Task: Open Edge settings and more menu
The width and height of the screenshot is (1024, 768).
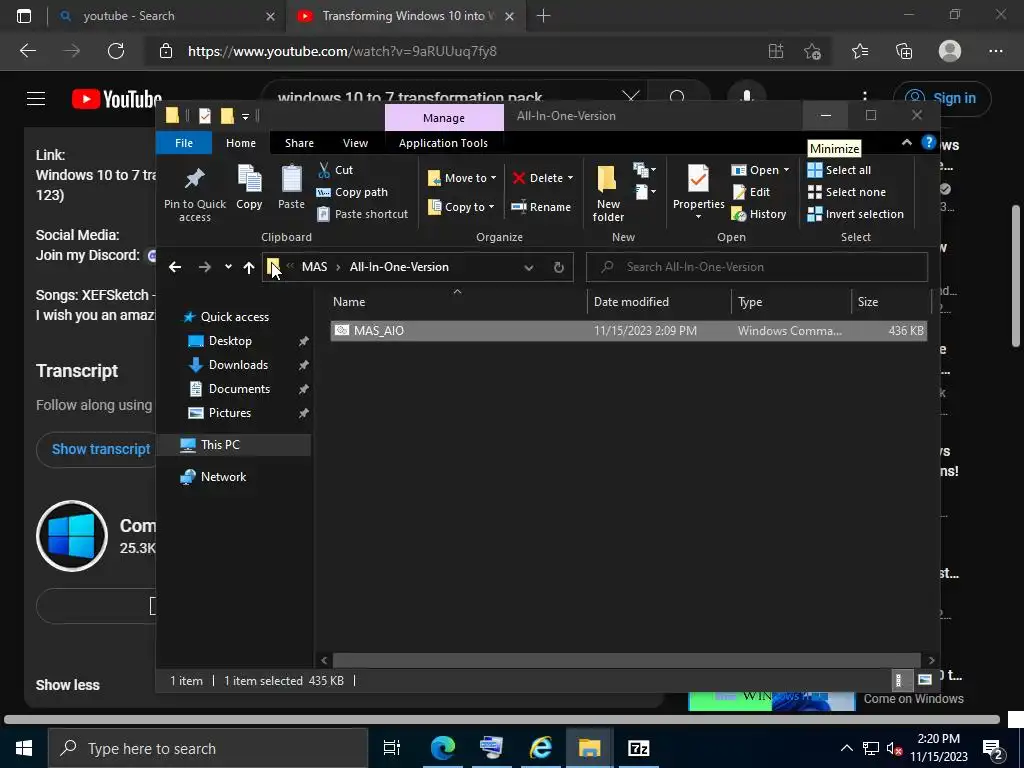Action: pyautogui.click(x=995, y=51)
